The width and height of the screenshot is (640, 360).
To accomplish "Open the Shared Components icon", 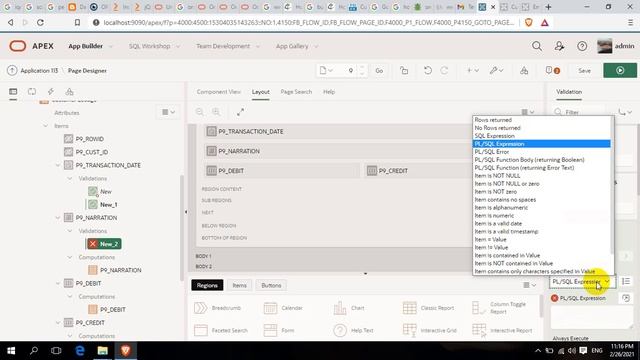I will point(524,71).
